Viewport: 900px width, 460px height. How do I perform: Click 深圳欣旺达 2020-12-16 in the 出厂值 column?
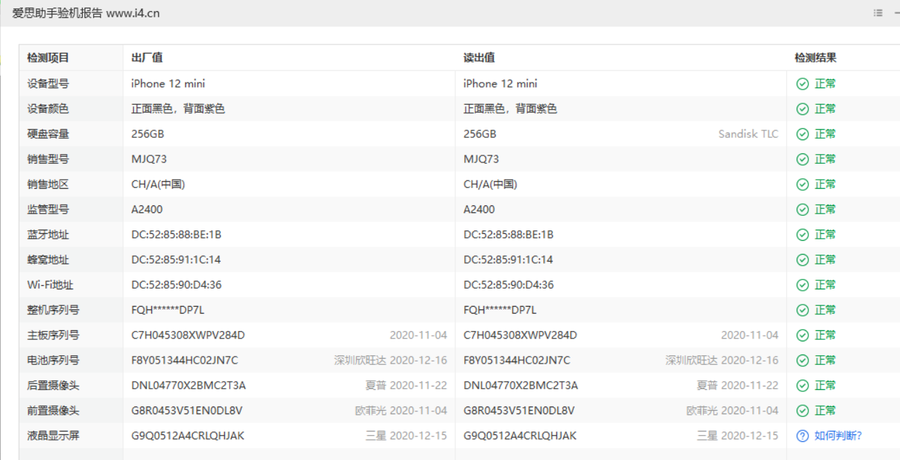391,361
